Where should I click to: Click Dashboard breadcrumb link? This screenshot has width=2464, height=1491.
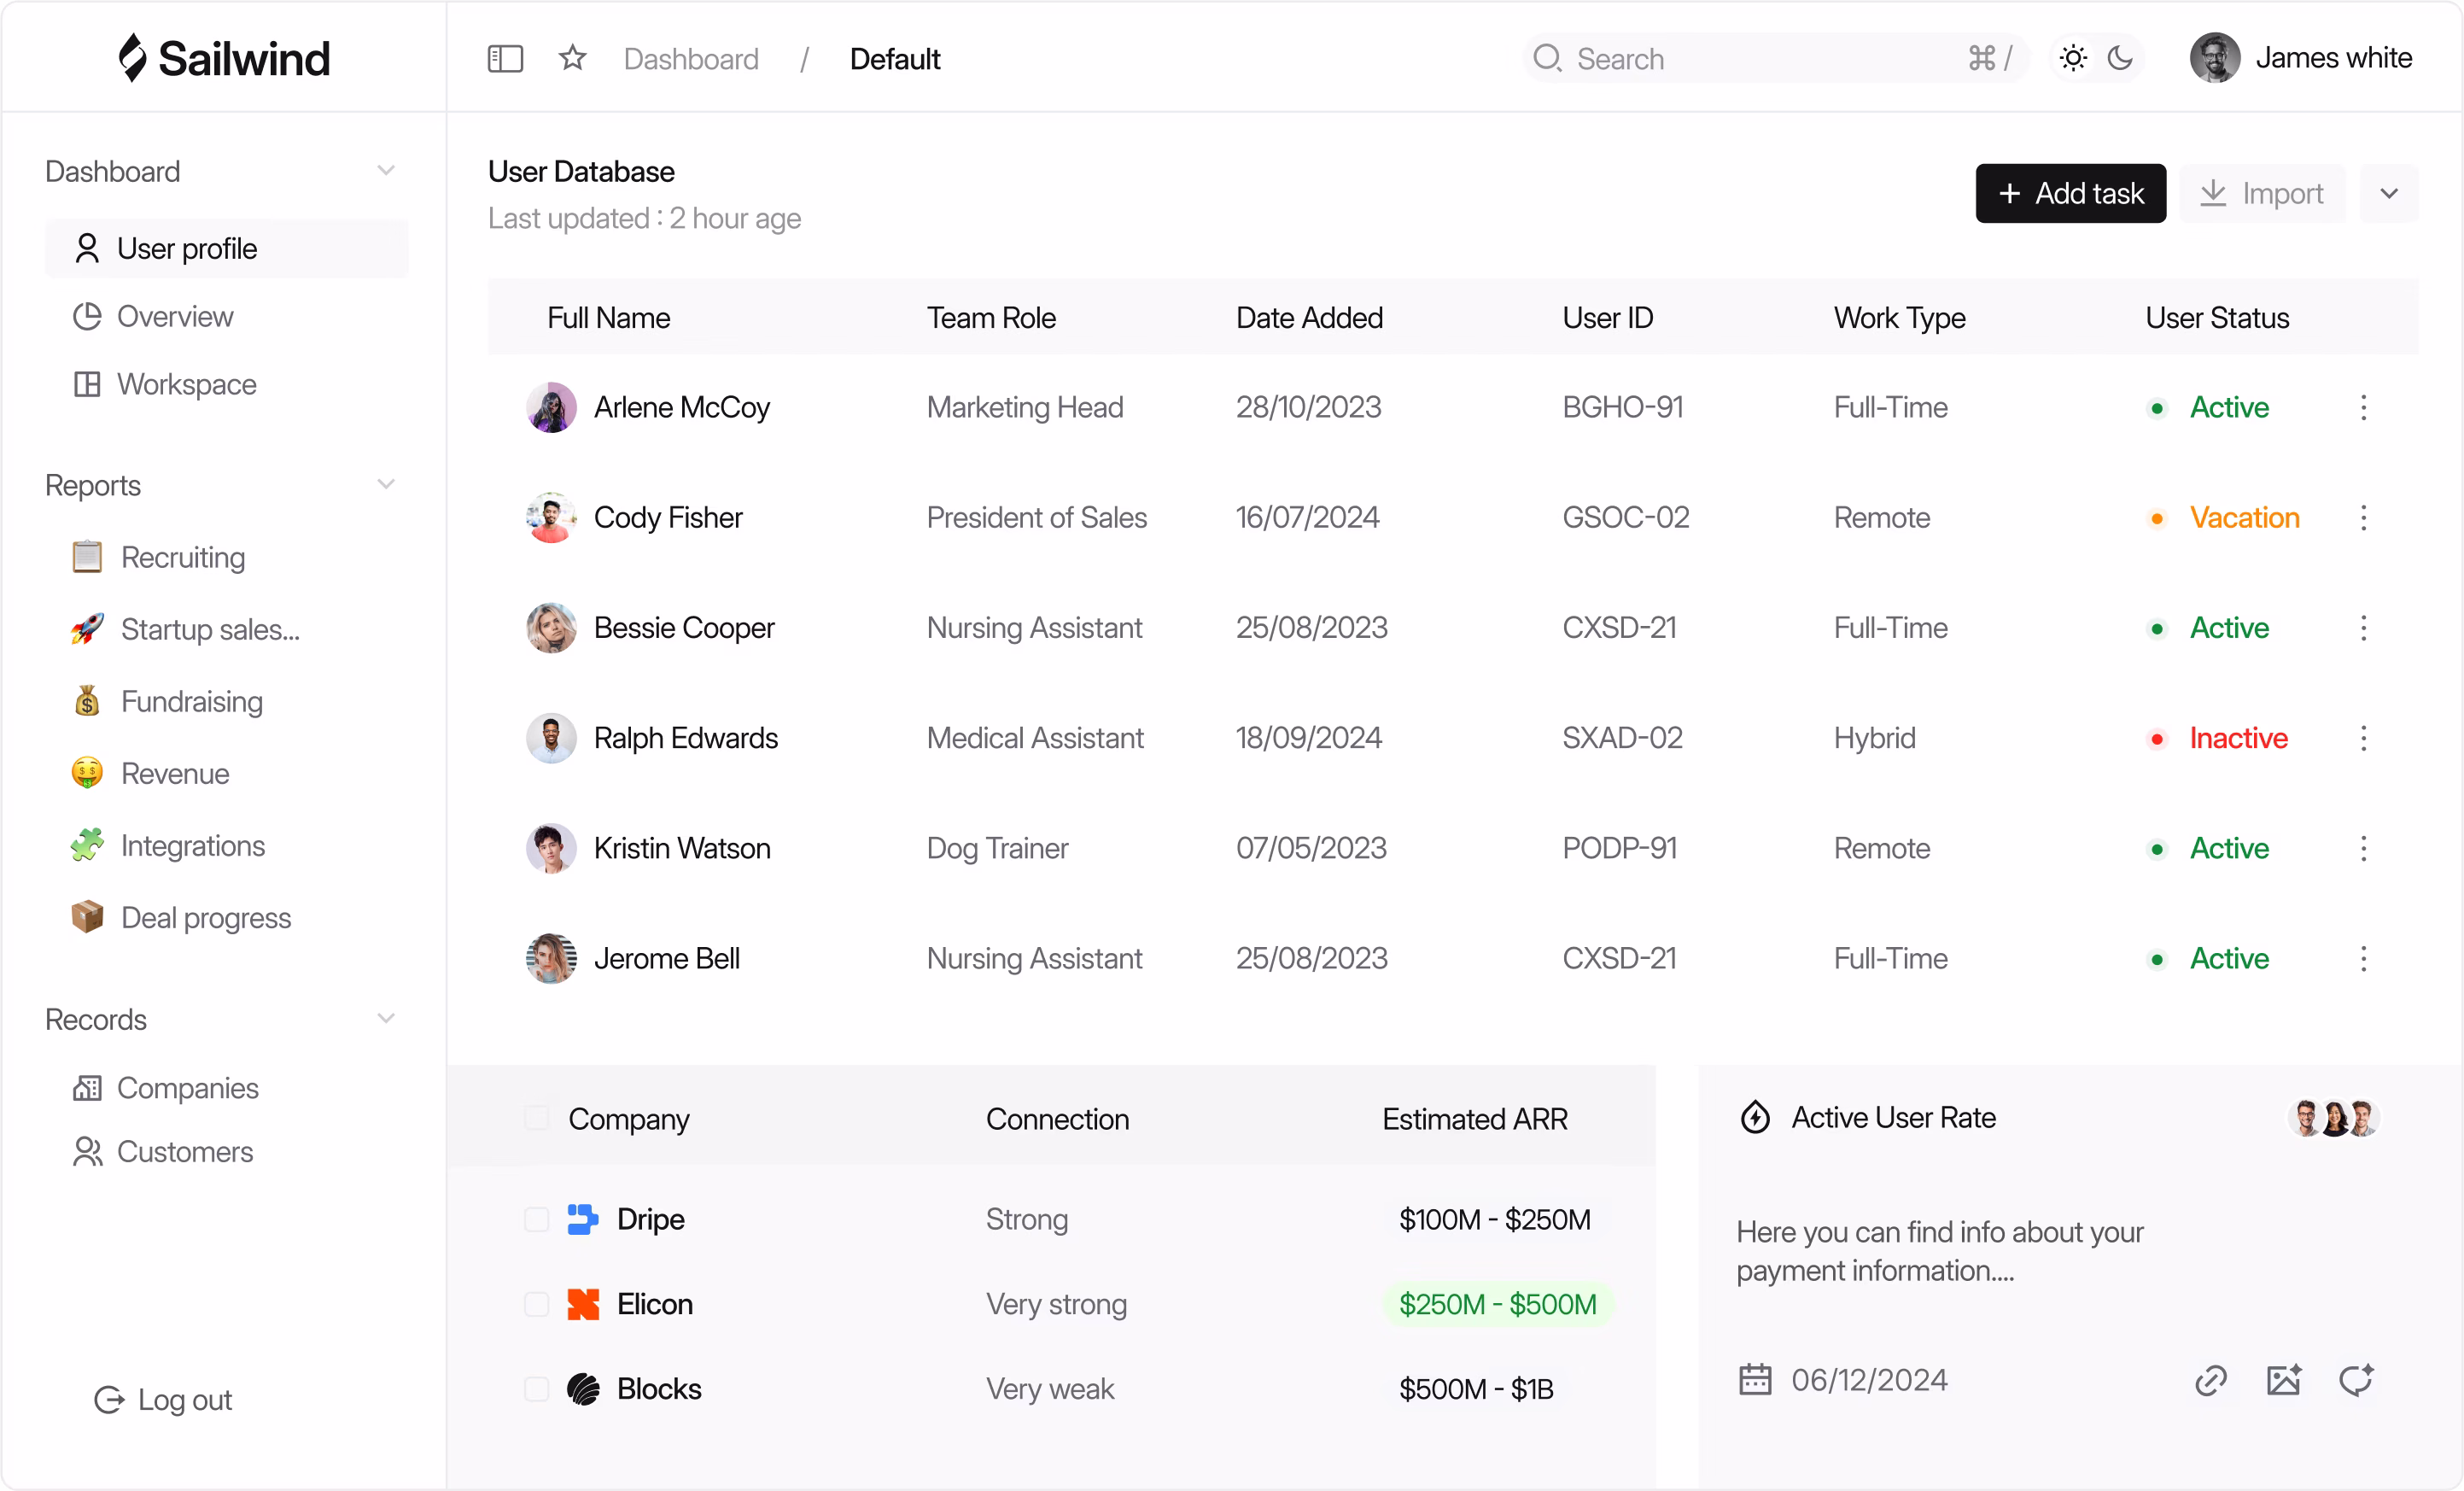tap(691, 59)
